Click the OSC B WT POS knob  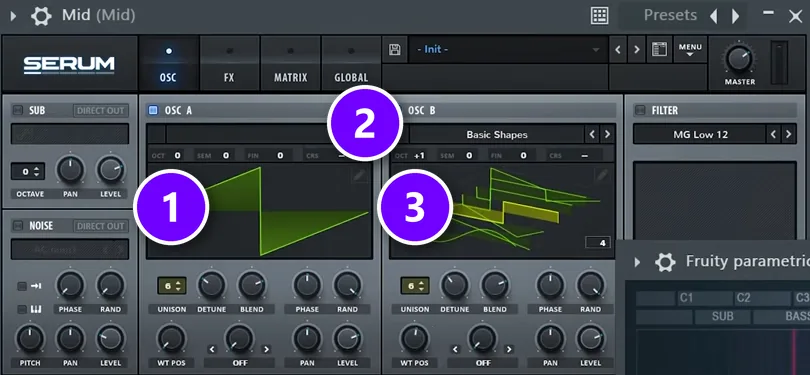tap(414, 339)
